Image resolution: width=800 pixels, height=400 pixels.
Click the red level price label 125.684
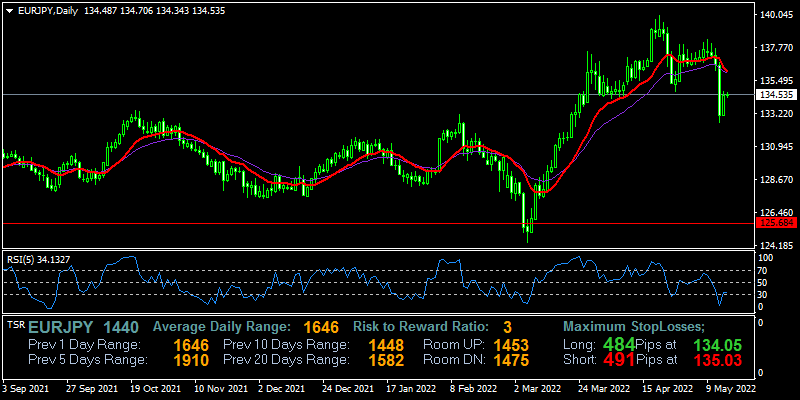[x=776, y=223]
